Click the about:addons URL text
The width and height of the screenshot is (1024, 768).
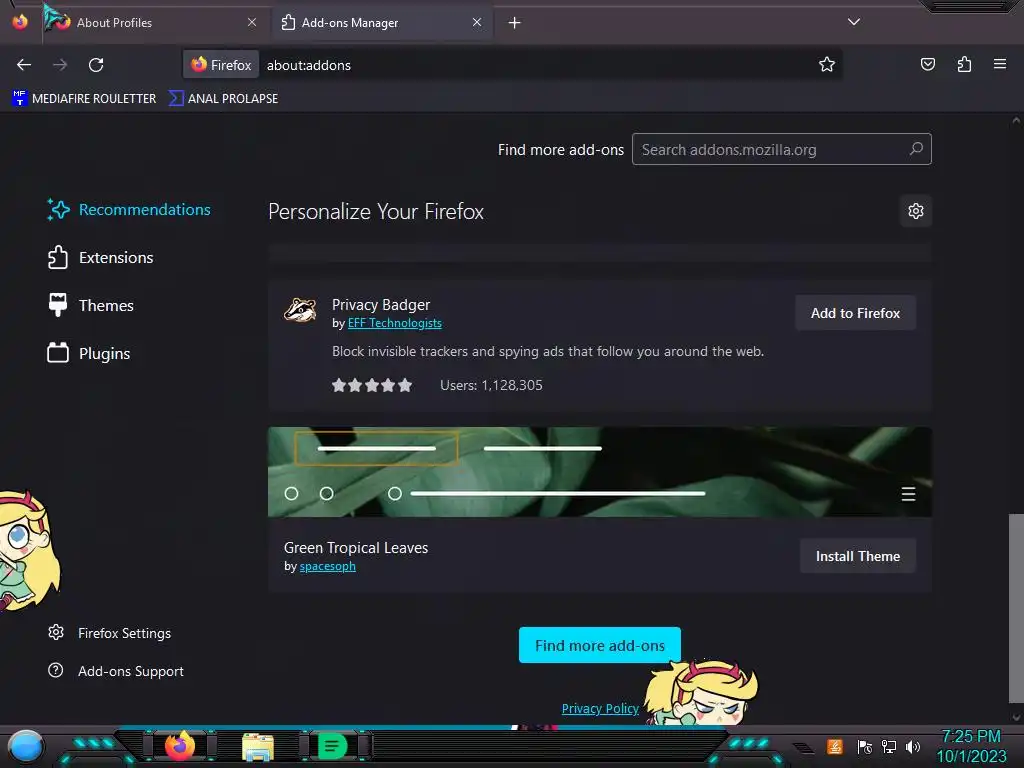tap(309, 65)
